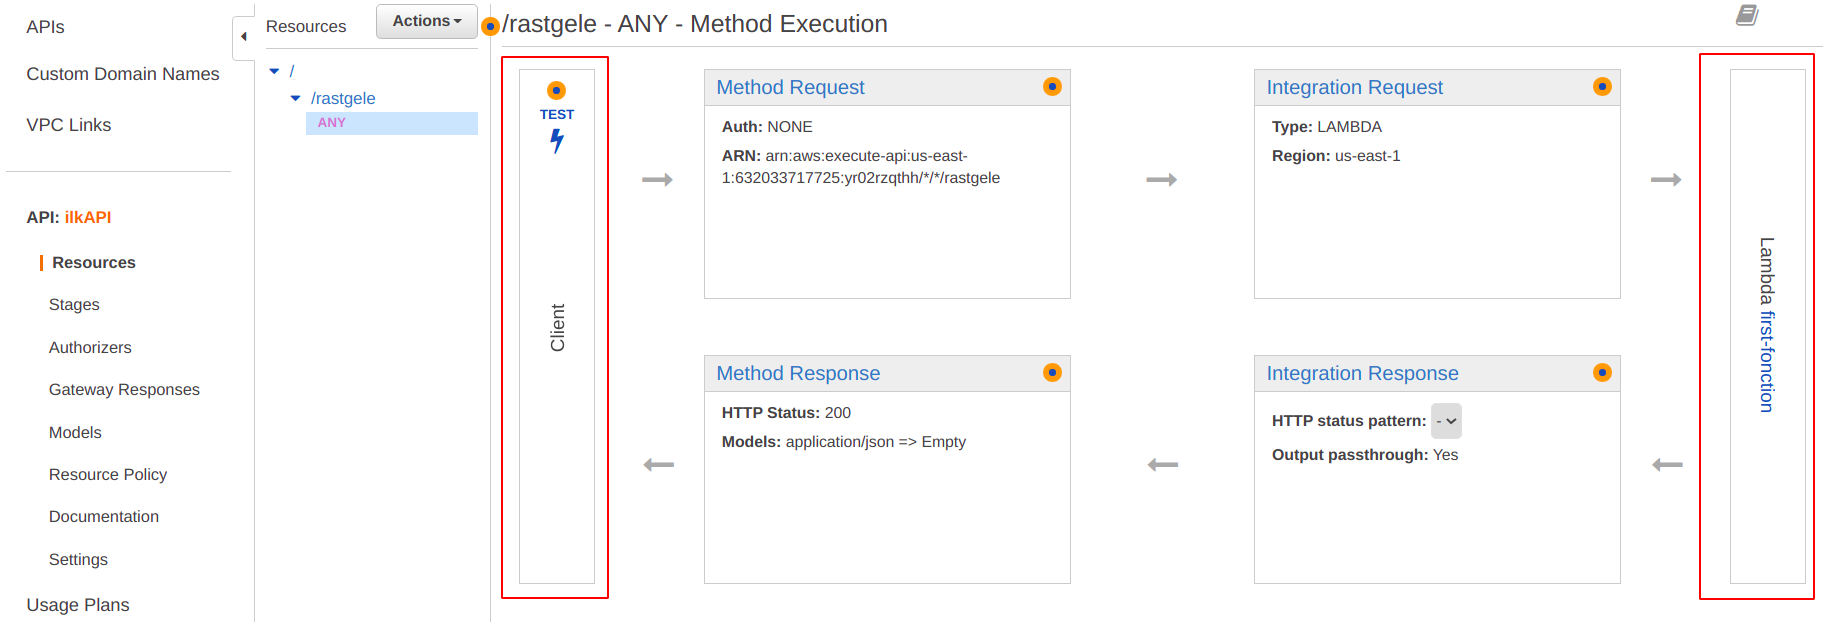1830x622 pixels.
Task: Open the Actions dropdown menu
Action: [426, 21]
